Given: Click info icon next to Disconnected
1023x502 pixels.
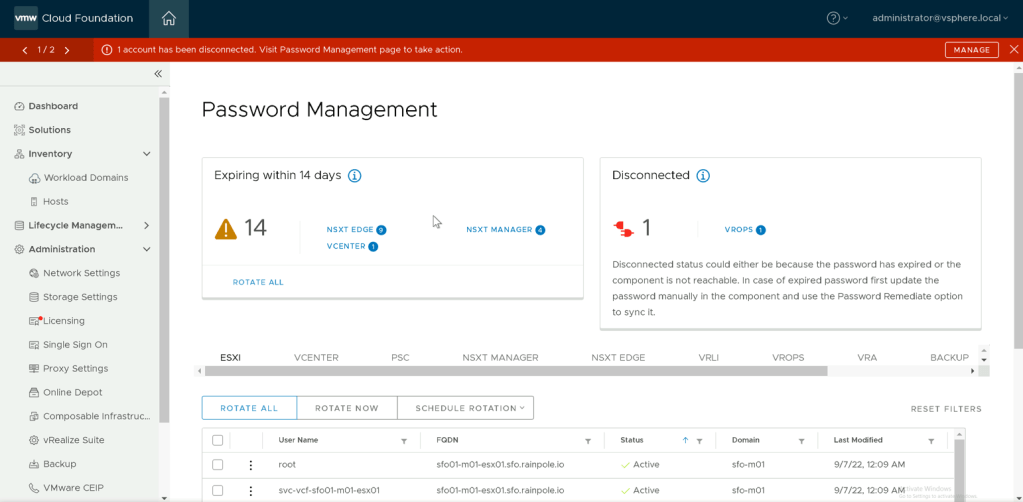Looking at the screenshot, I should [x=702, y=176].
